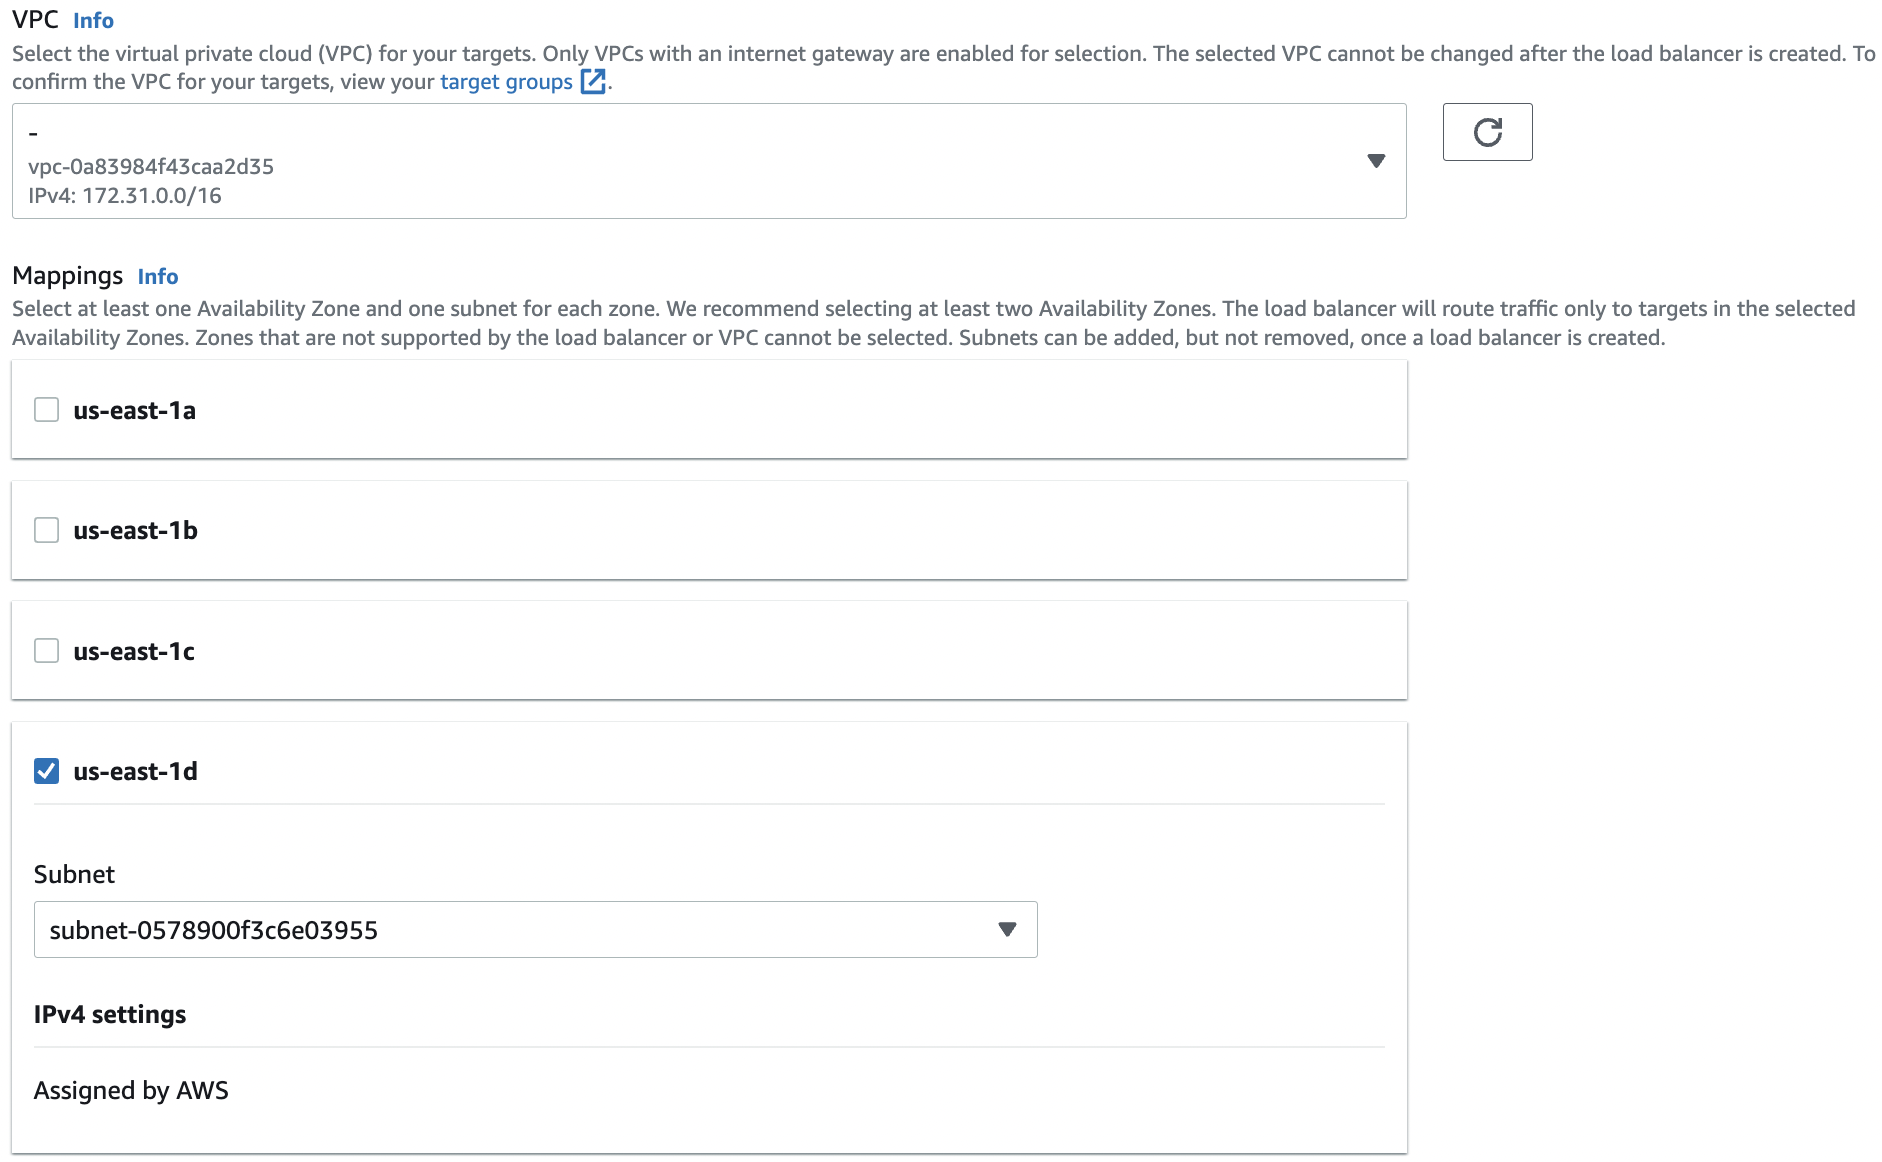The image size is (1882, 1162).
Task: Uncheck the us-east-1d availability zone checkbox
Action: click(x=47, y=771)
